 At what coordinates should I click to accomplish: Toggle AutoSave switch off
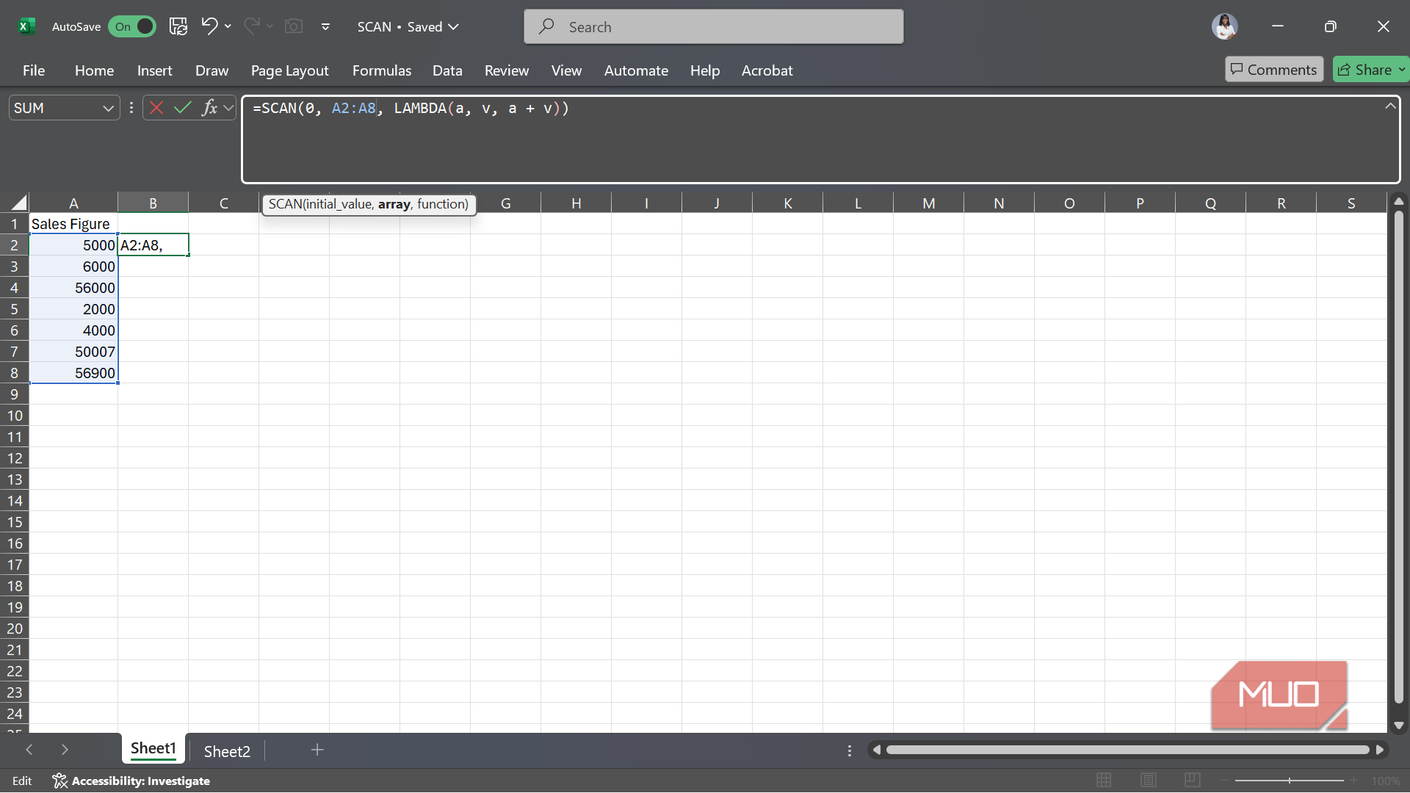click(133, 27)
